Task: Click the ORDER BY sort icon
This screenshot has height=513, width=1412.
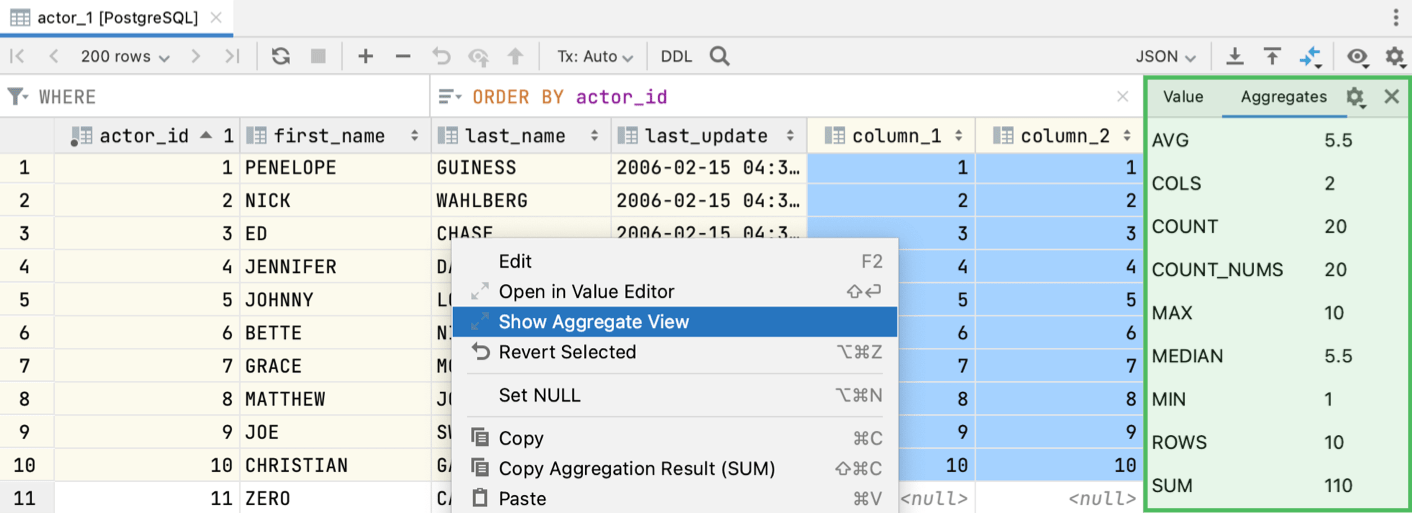Action: pyautogui.click(x=450, y=97)
